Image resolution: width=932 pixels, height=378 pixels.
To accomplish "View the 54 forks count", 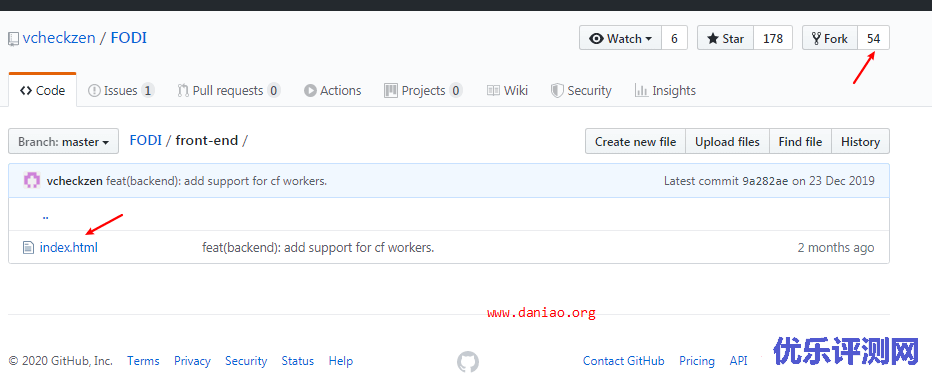I will tap(873, 38).
